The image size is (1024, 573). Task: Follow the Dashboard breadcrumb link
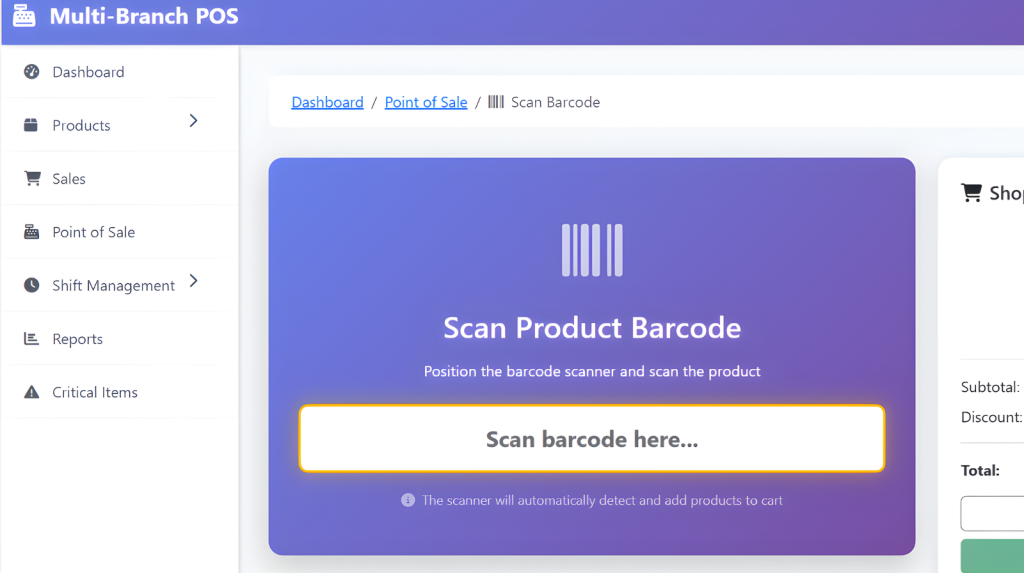327,102
